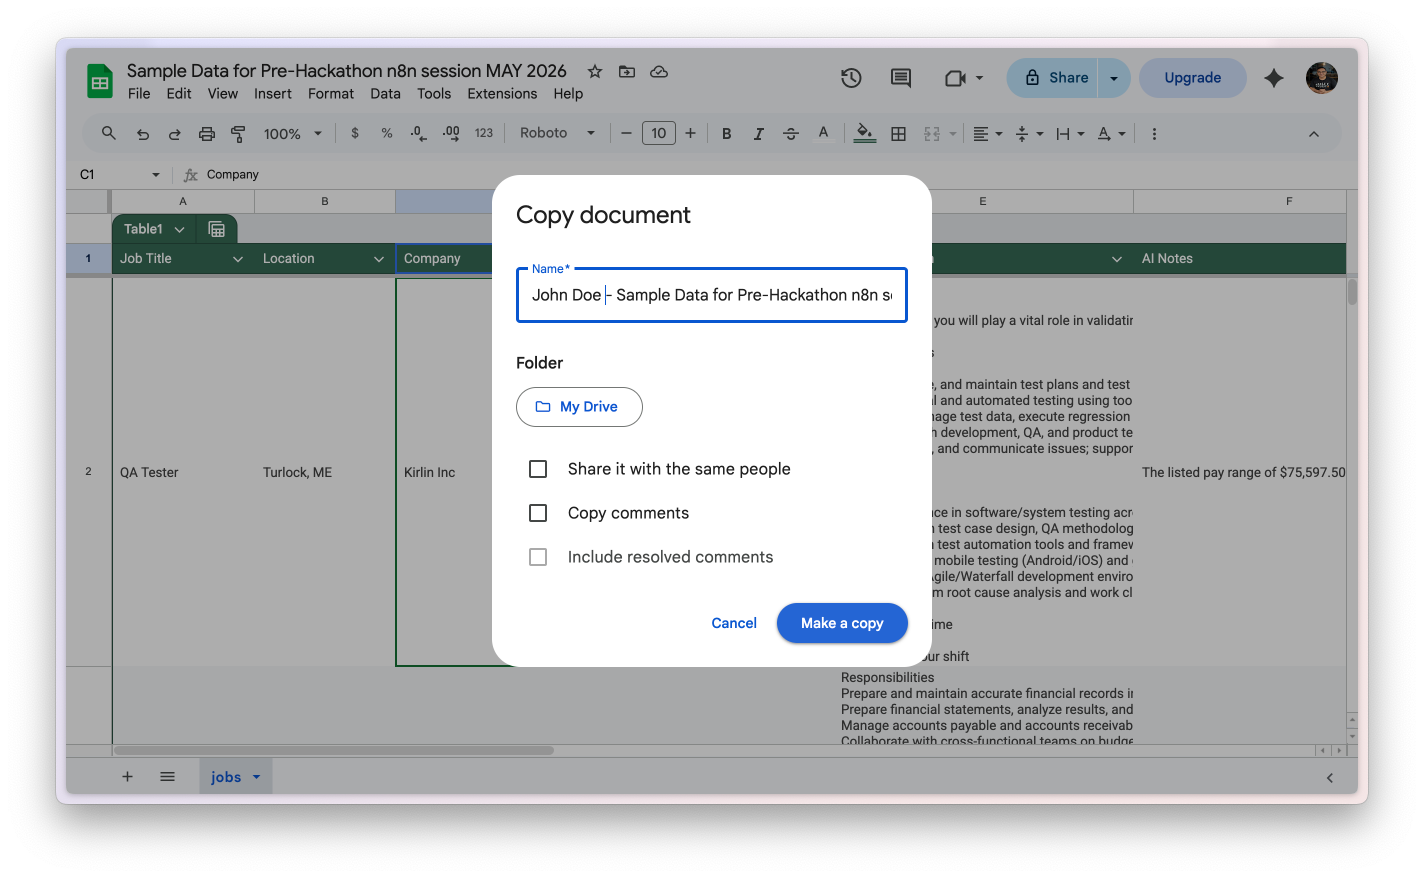Open more toolbar options three dots
1424x878 pixels.
point(1154,134)
